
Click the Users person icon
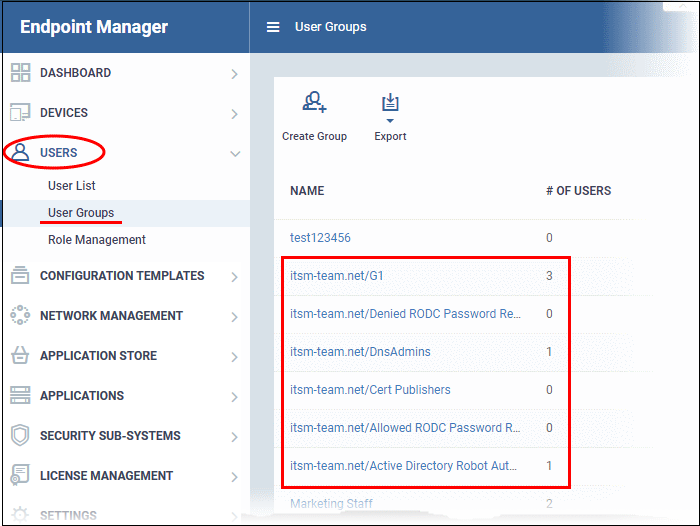click(x=20, y=152)
